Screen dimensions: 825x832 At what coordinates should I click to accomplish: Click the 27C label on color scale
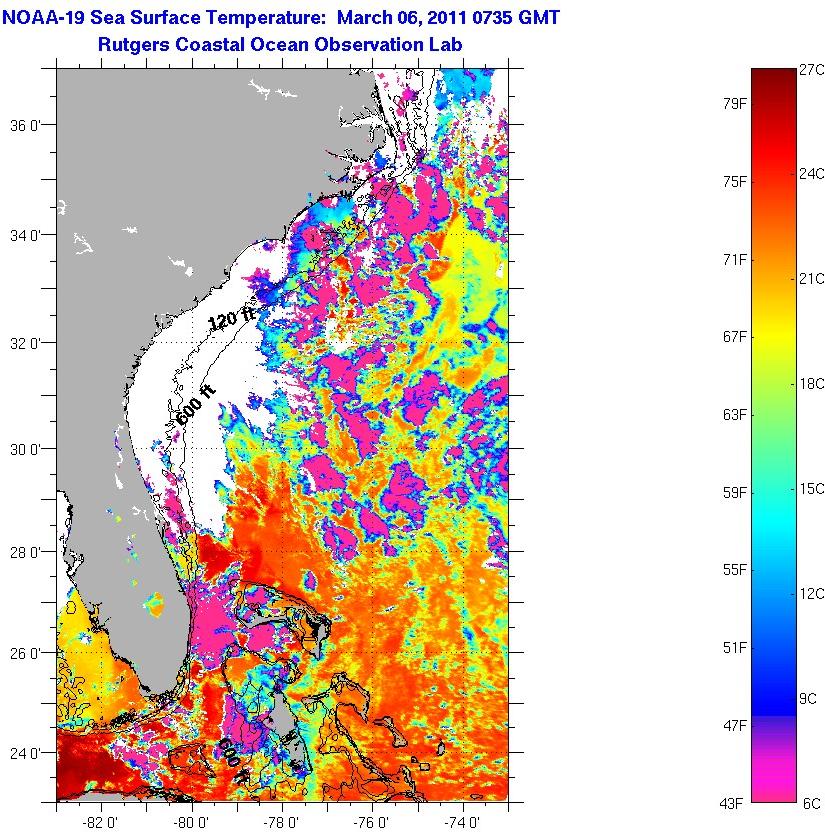point(812,70)
